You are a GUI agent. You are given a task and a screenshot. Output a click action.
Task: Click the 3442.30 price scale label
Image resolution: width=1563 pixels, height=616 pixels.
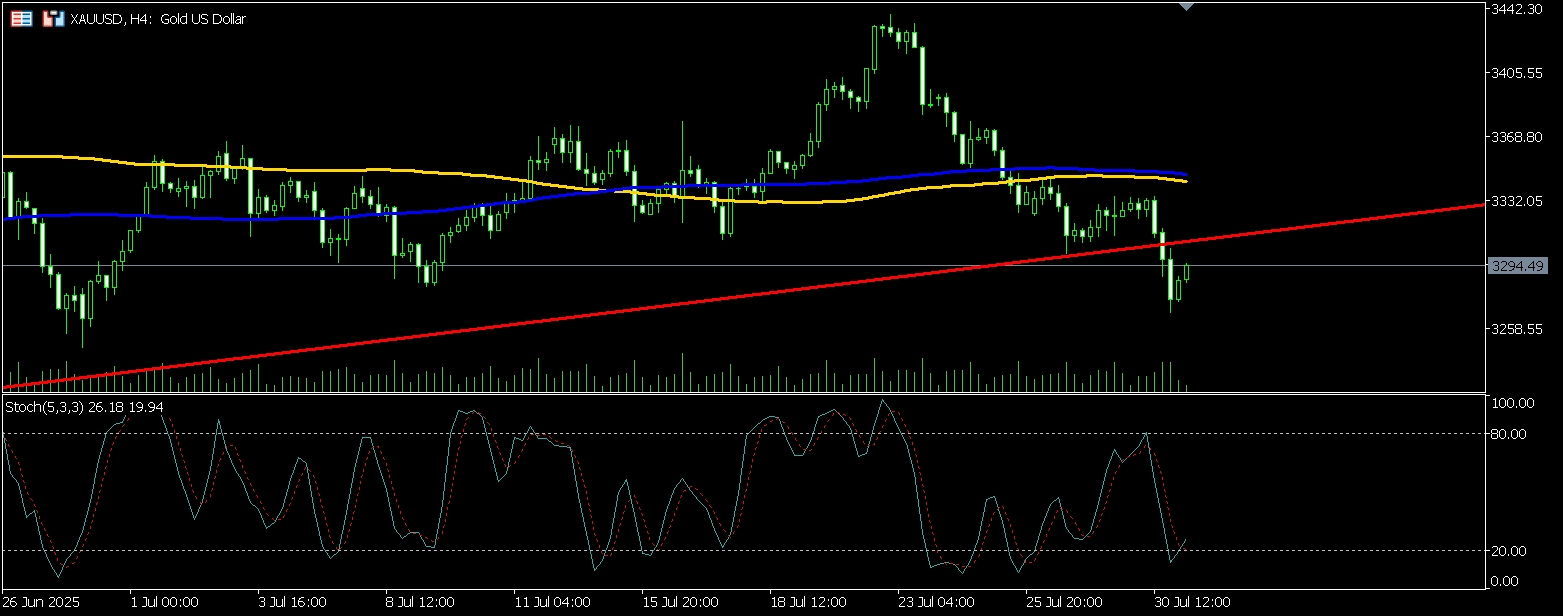tap(1517, 9)
